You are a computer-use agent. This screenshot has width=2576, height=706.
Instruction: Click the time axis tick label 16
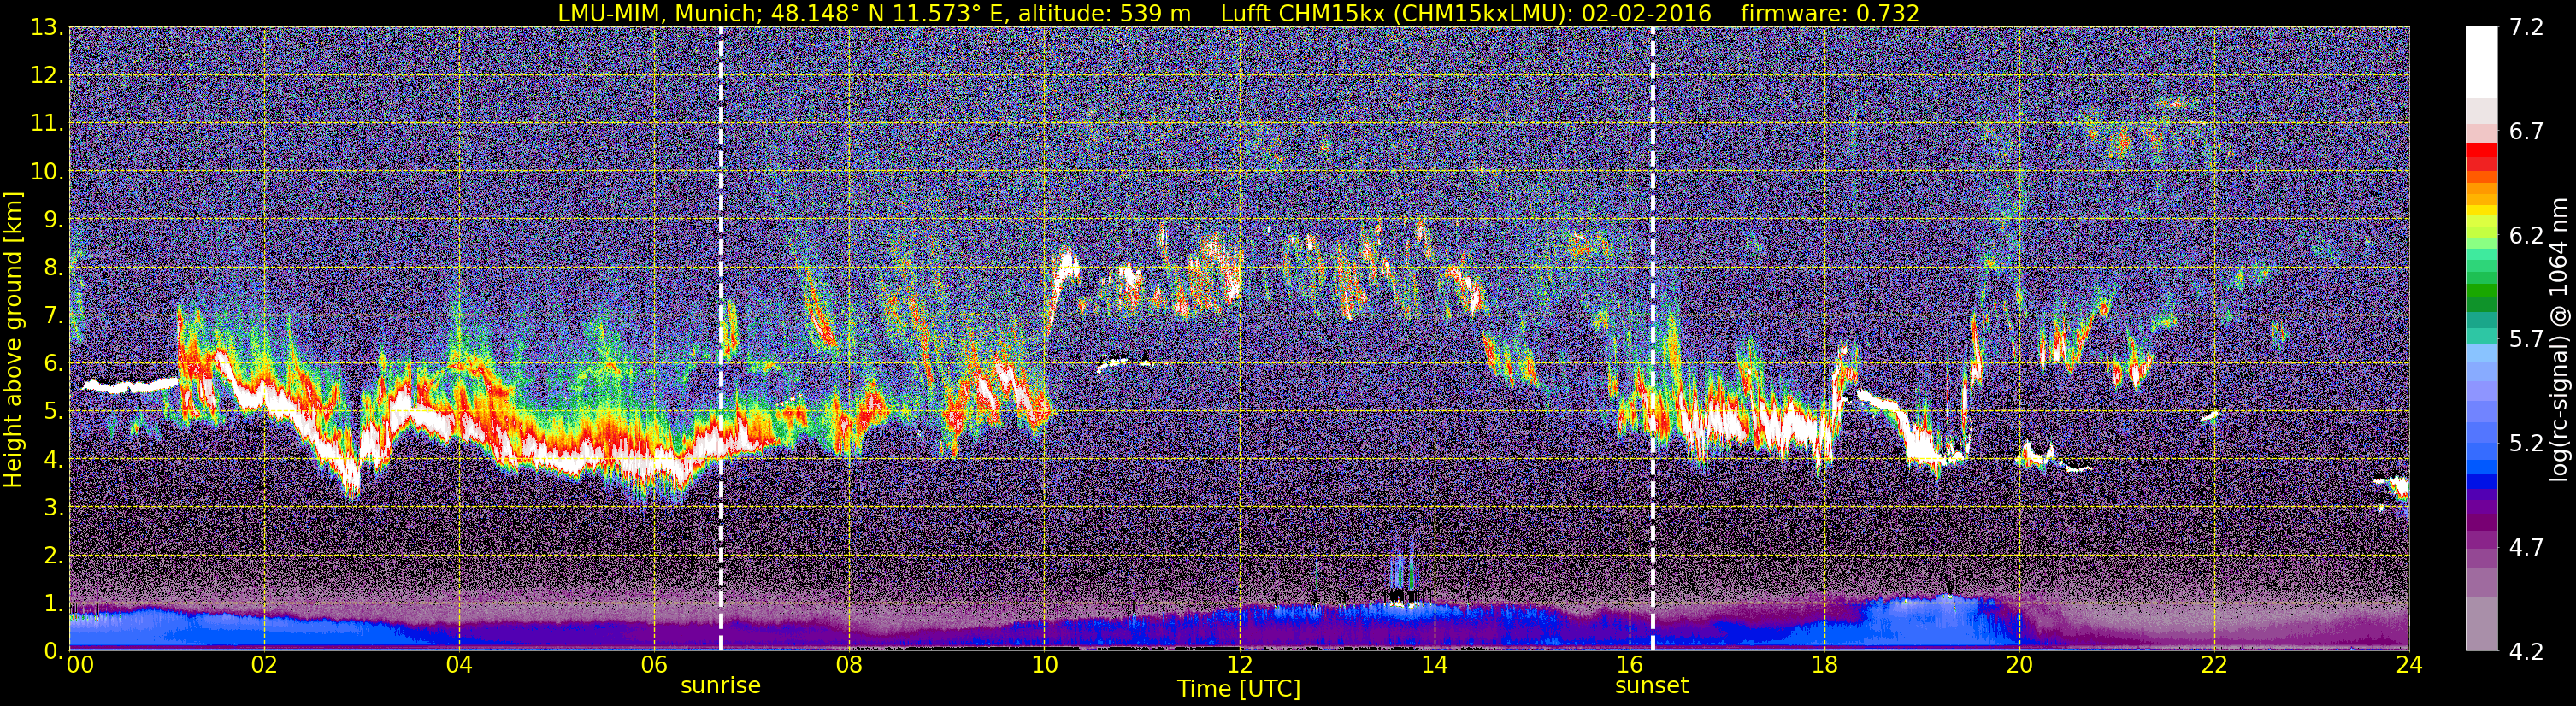(1629, 665)
